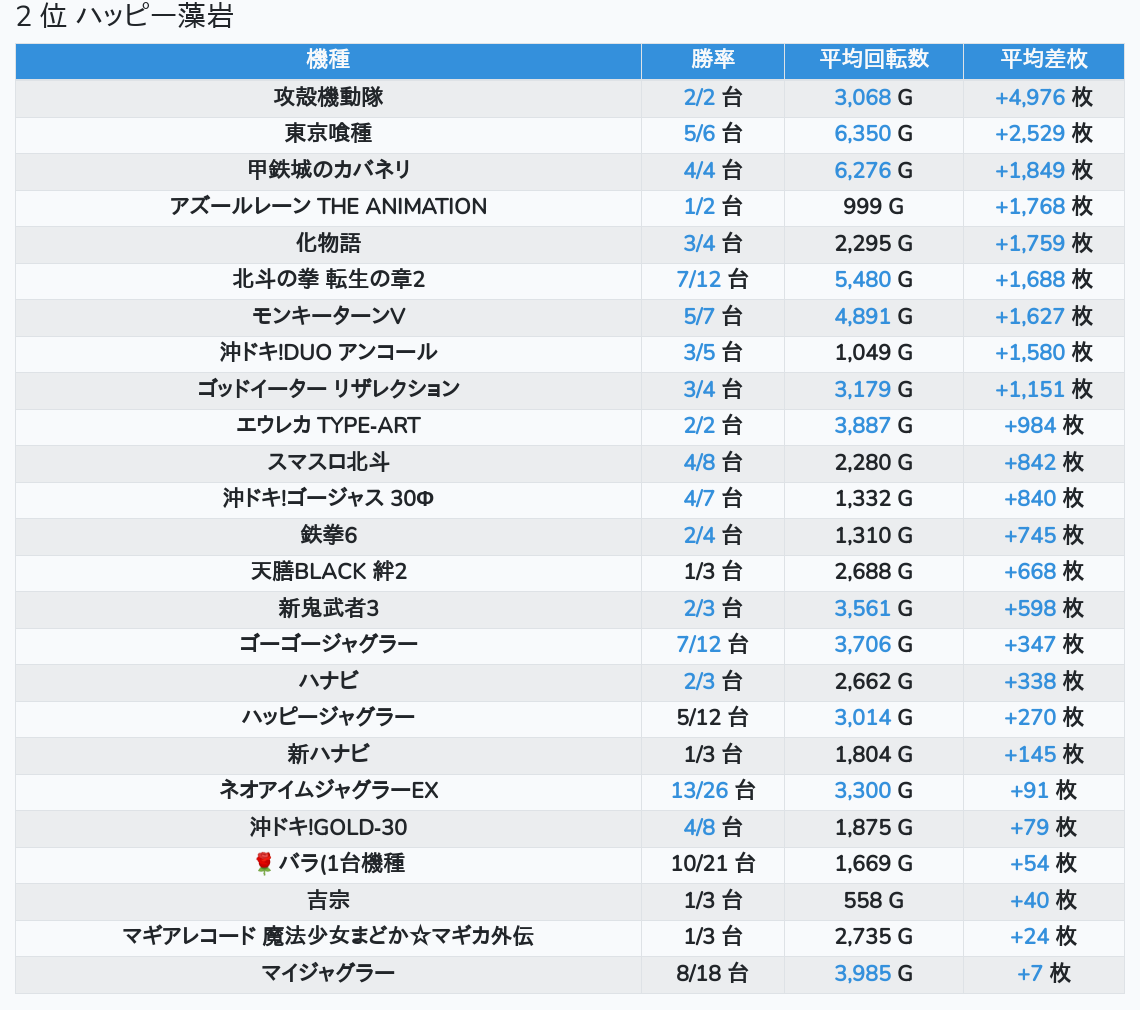Click the スマスロ北斗 machine name

tap(328, 462)
